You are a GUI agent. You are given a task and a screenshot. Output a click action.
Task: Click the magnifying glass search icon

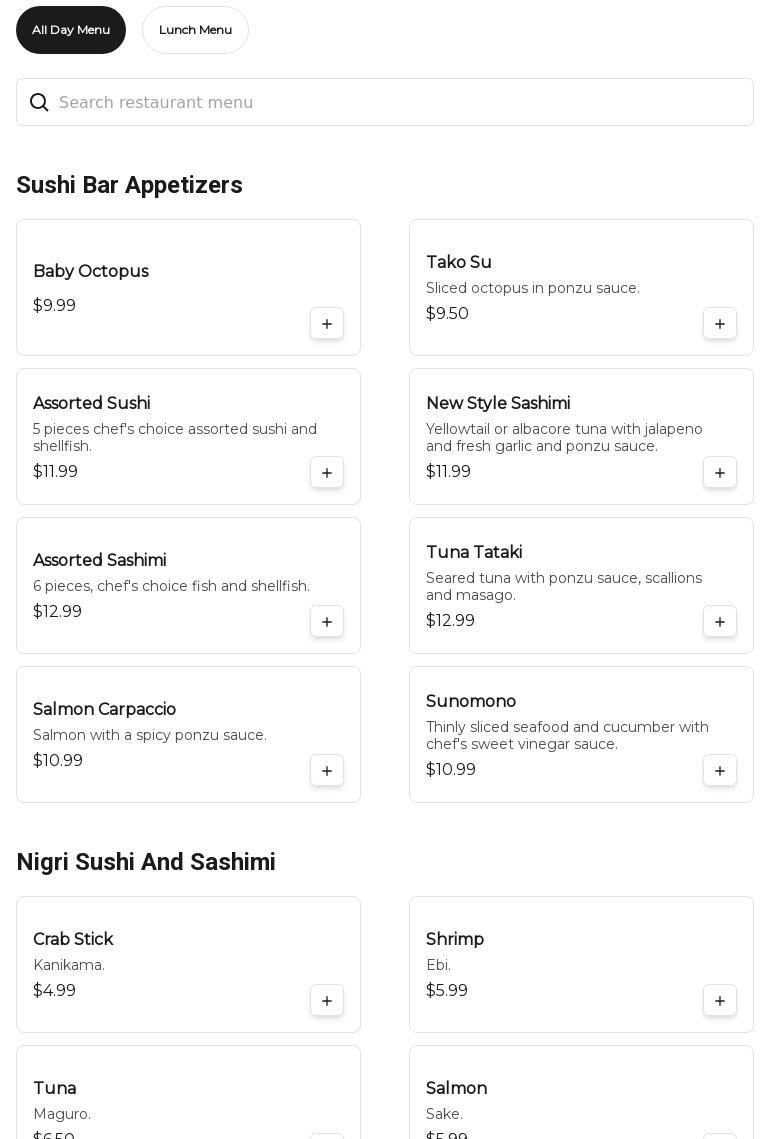(39, 102)
